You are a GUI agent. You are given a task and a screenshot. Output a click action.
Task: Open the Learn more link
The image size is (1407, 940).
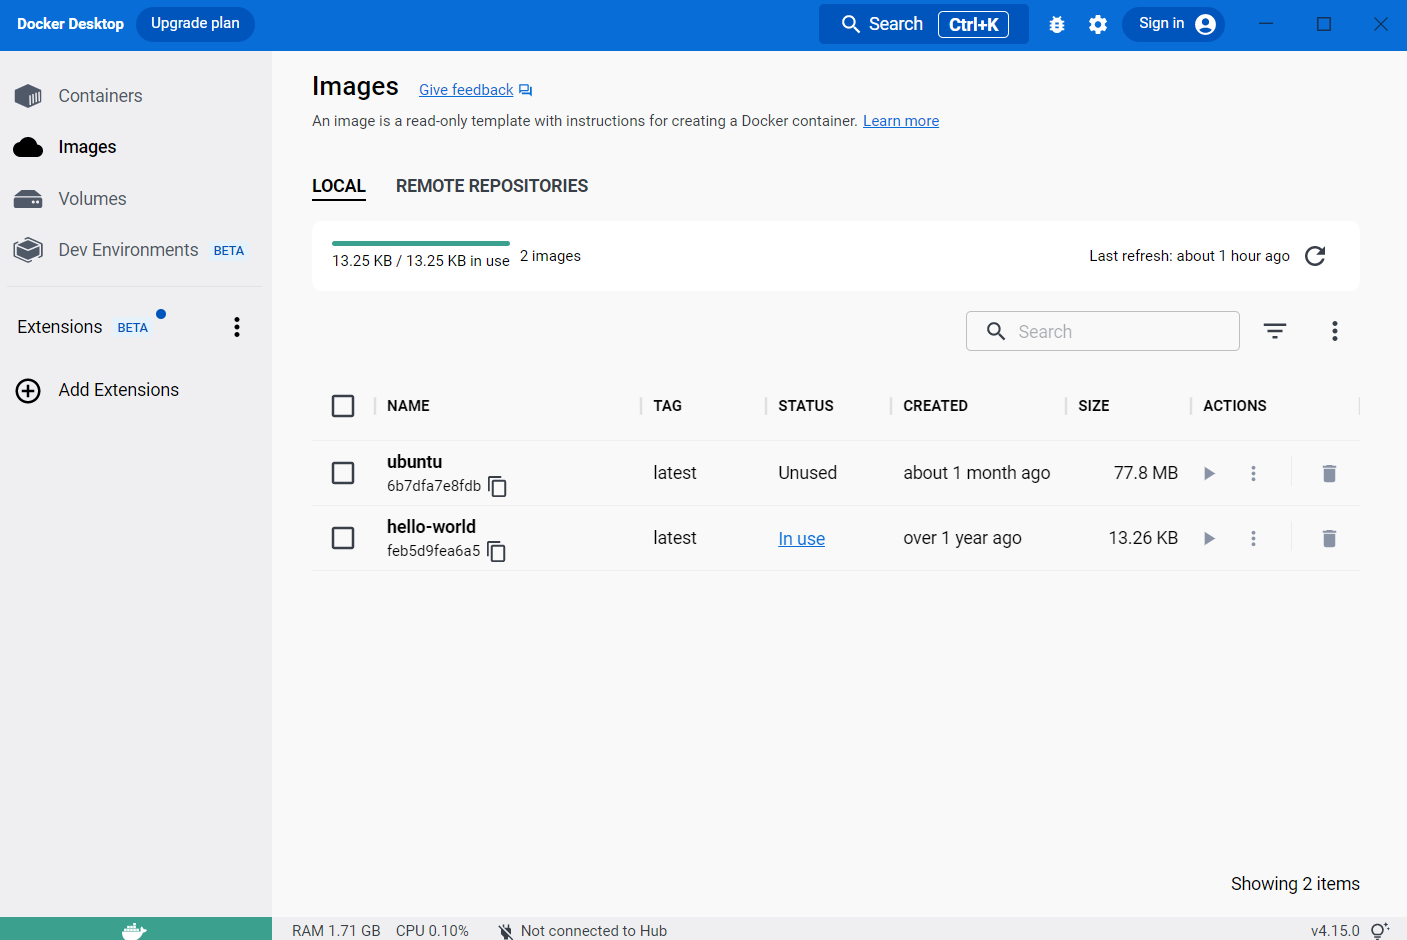pyautogui.click(x=901, y=121)
